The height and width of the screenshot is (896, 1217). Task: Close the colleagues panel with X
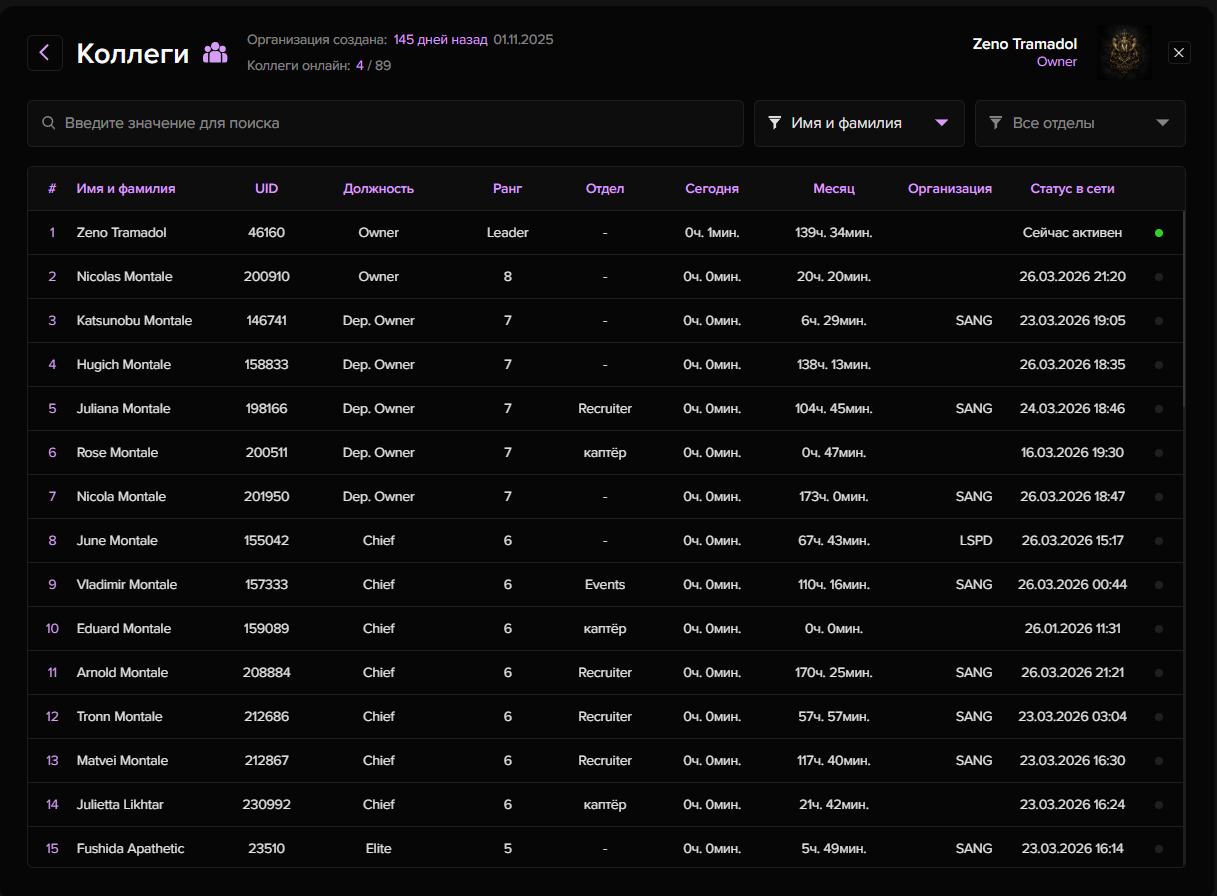pyautogui.click(x=1180, y=53)
